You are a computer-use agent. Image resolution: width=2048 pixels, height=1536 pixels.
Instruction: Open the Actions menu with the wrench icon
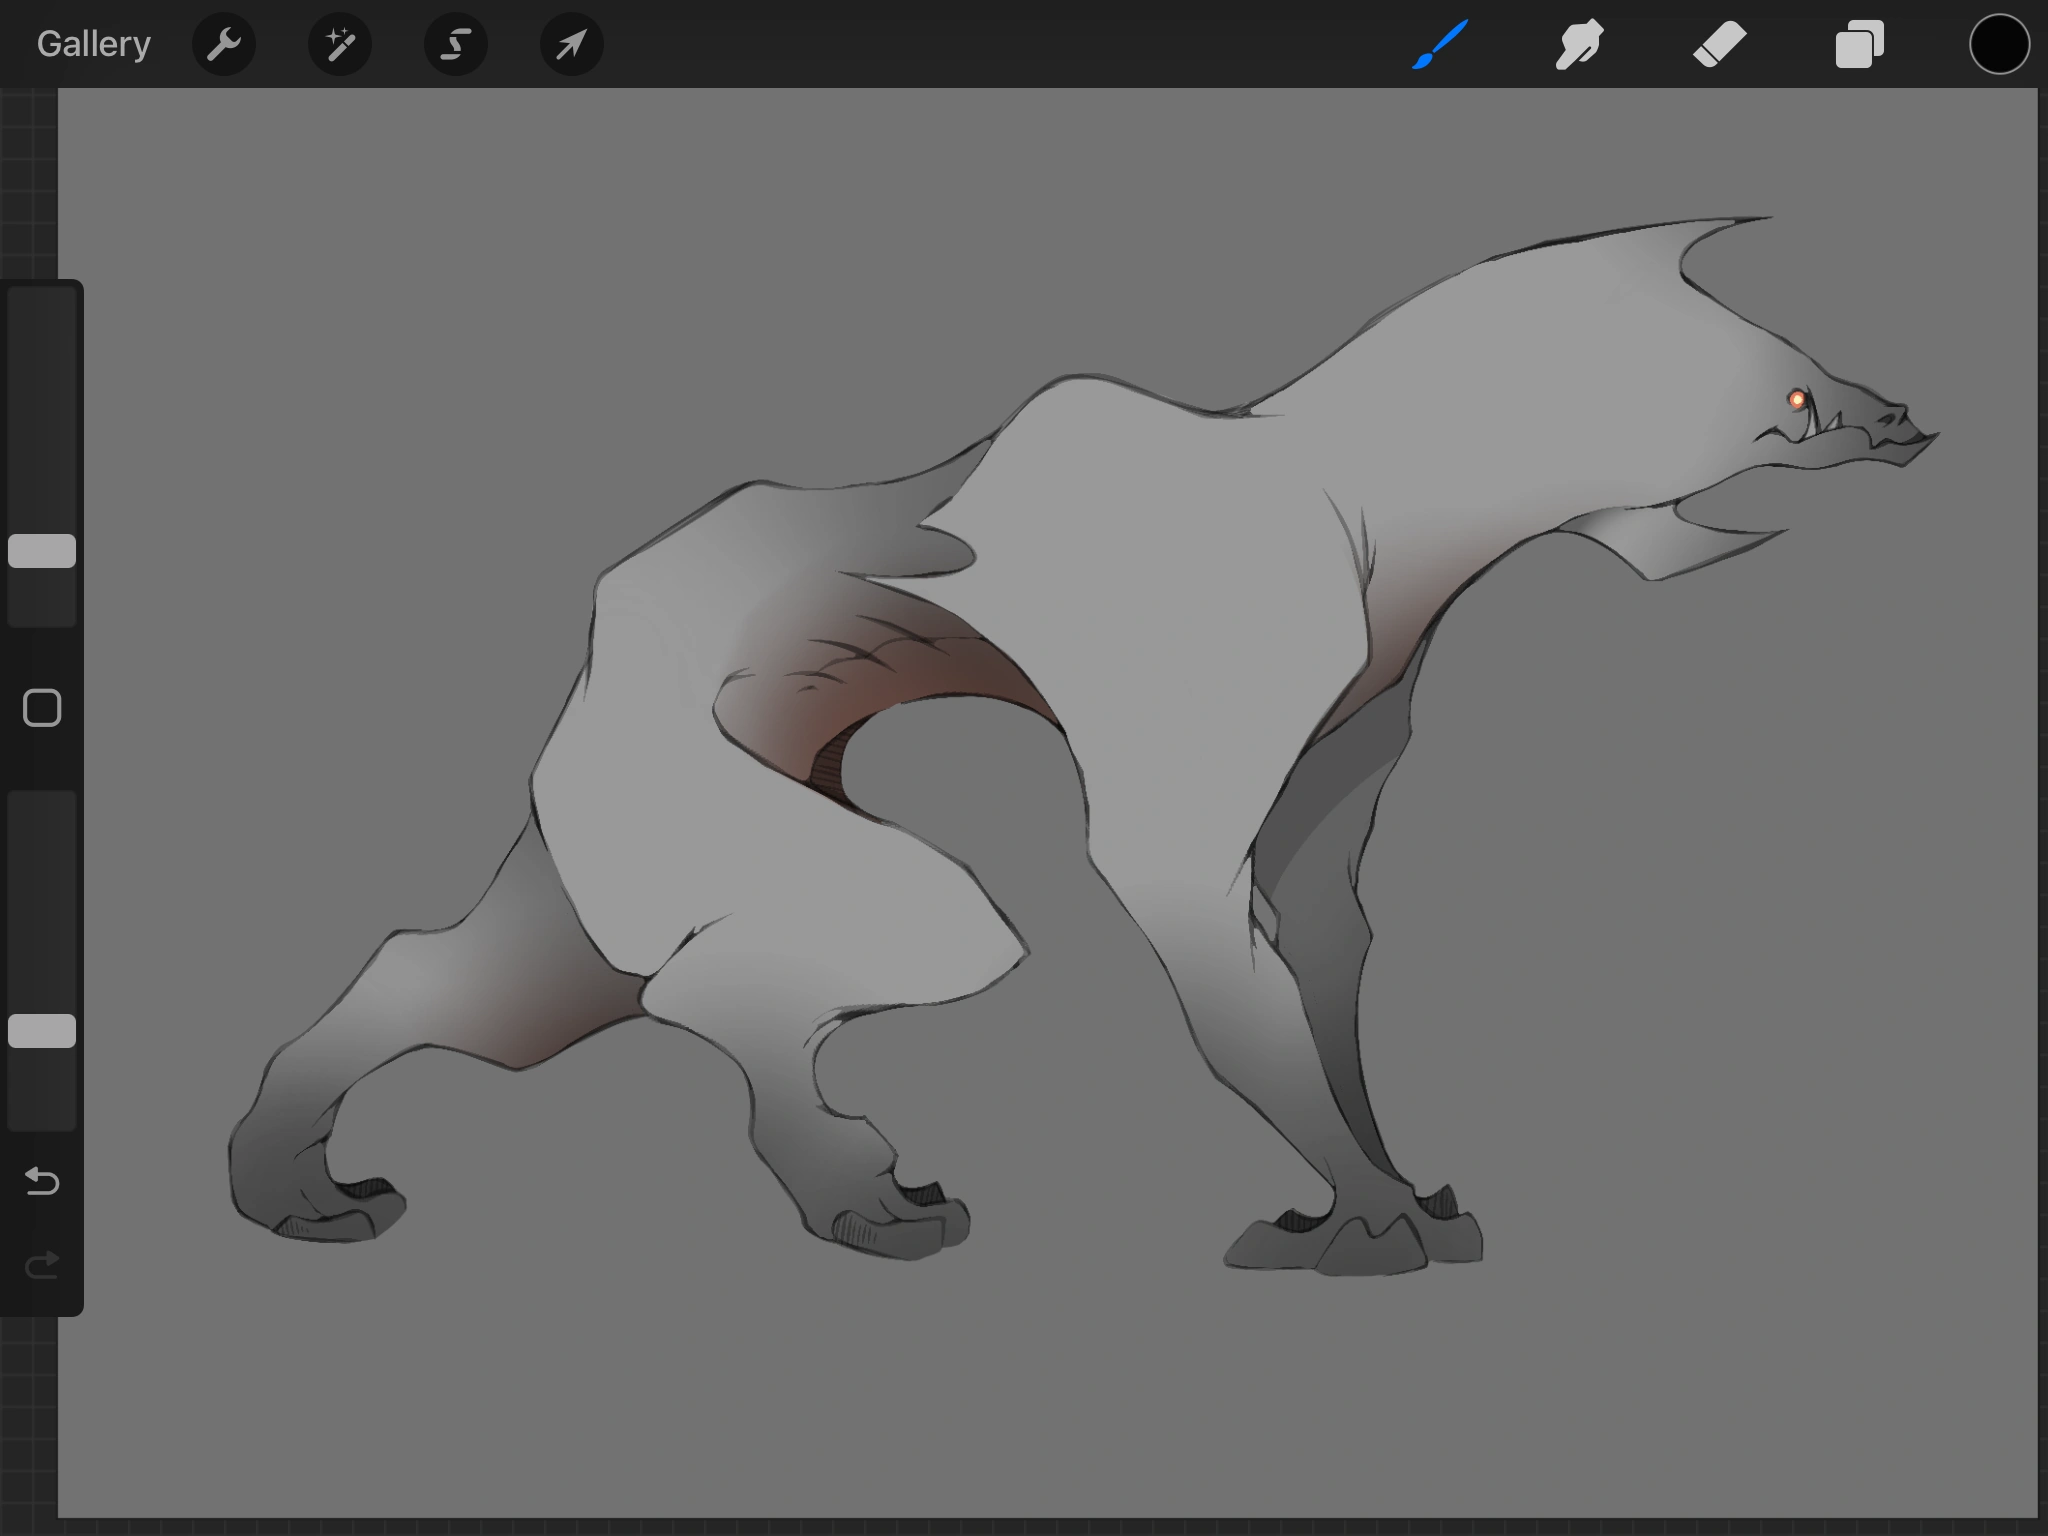click(224, 44)
